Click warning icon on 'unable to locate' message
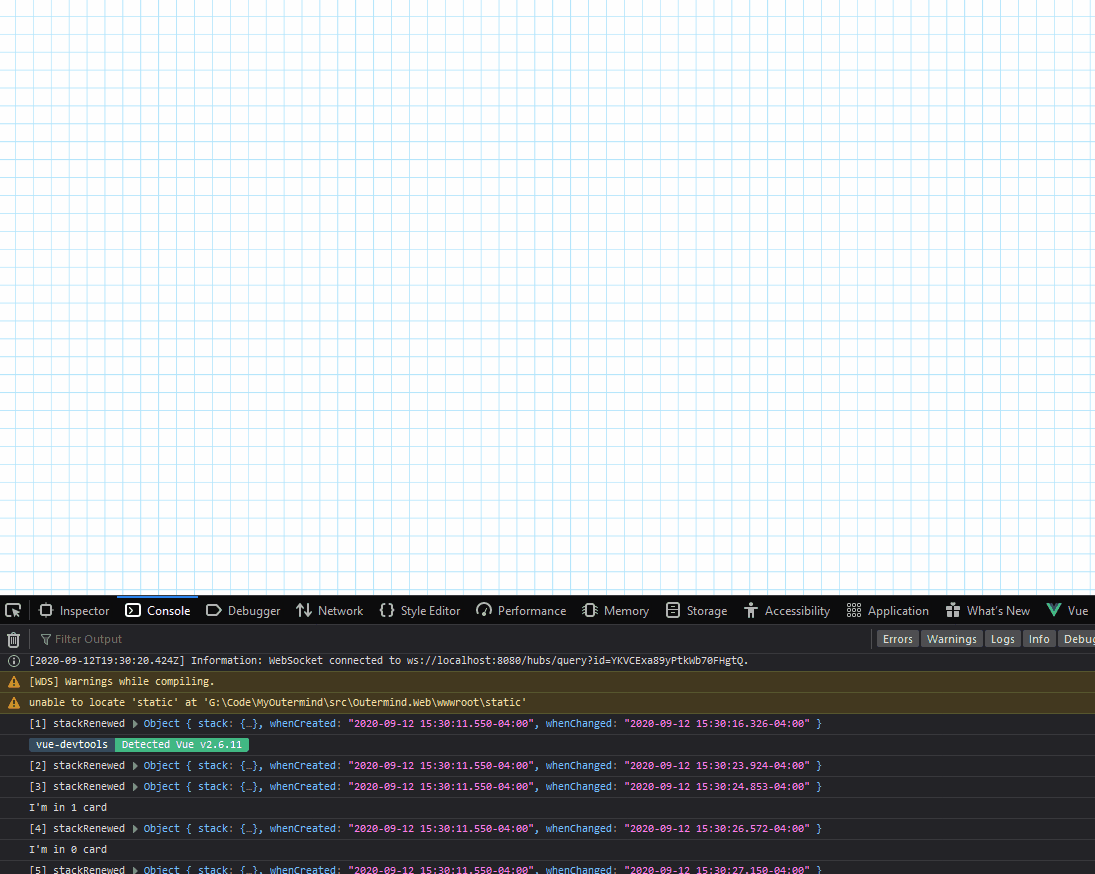 14,703
